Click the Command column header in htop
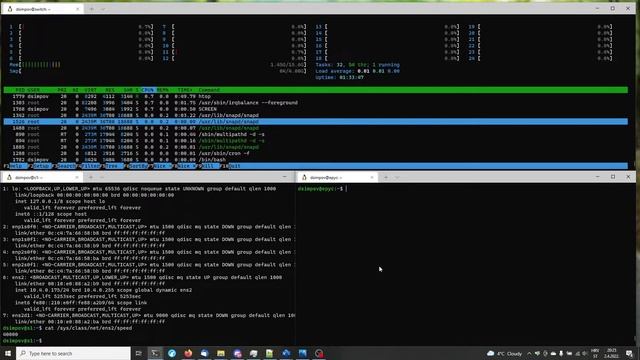640x360 pixels. point(209,90)
